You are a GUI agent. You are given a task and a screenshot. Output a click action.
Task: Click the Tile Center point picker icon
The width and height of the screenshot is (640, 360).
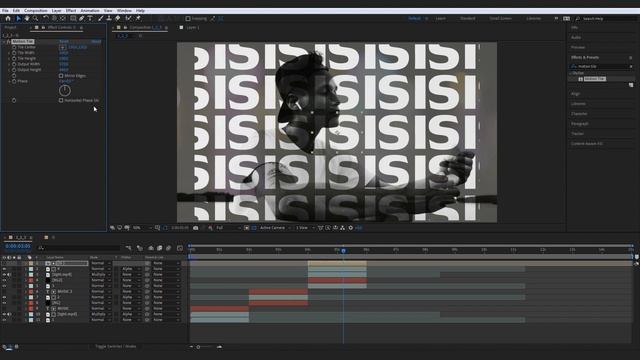tap(62, 47)
